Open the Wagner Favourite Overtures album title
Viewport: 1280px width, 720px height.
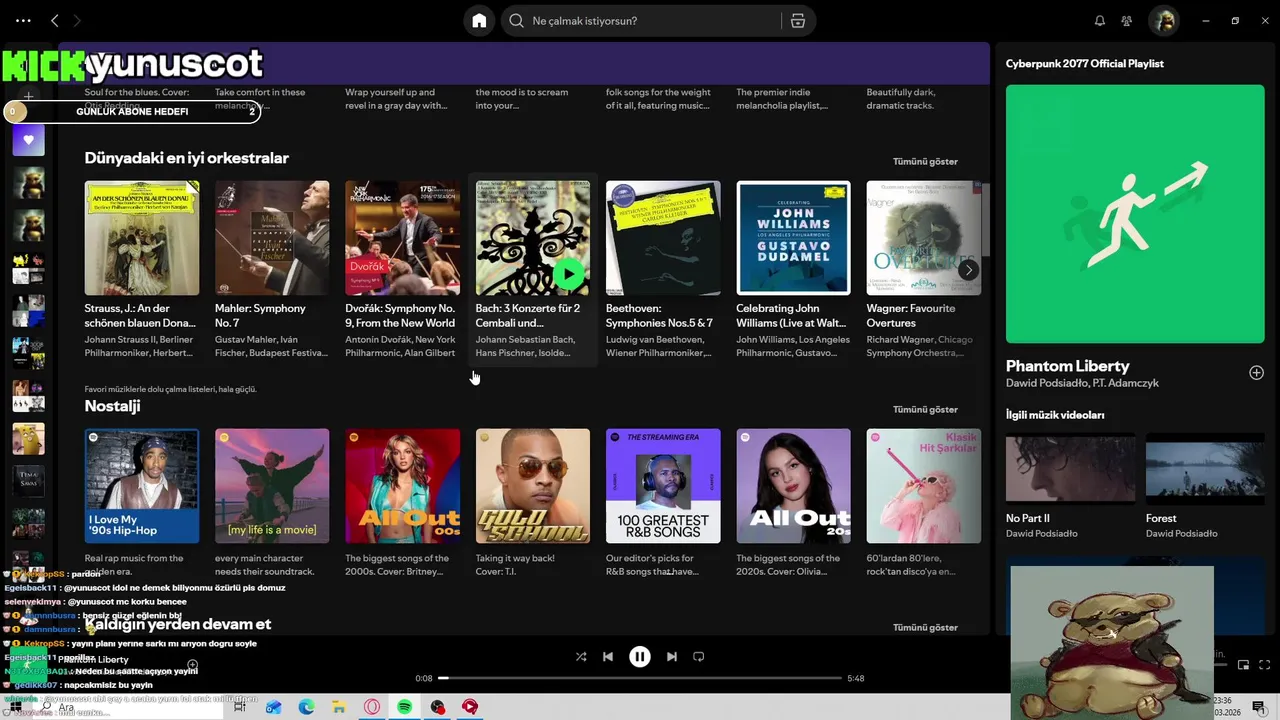911,315
